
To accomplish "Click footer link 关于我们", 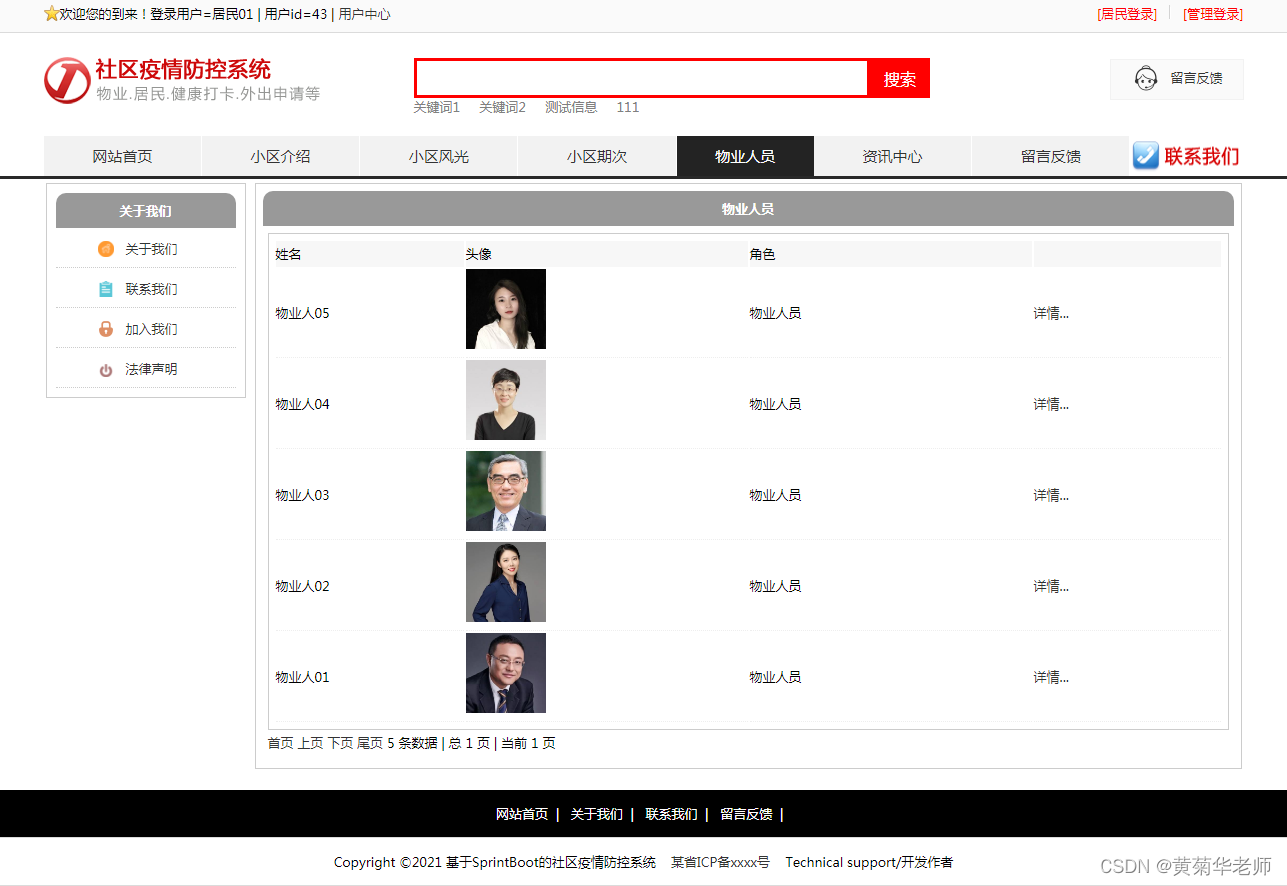I will click(596, 814).
